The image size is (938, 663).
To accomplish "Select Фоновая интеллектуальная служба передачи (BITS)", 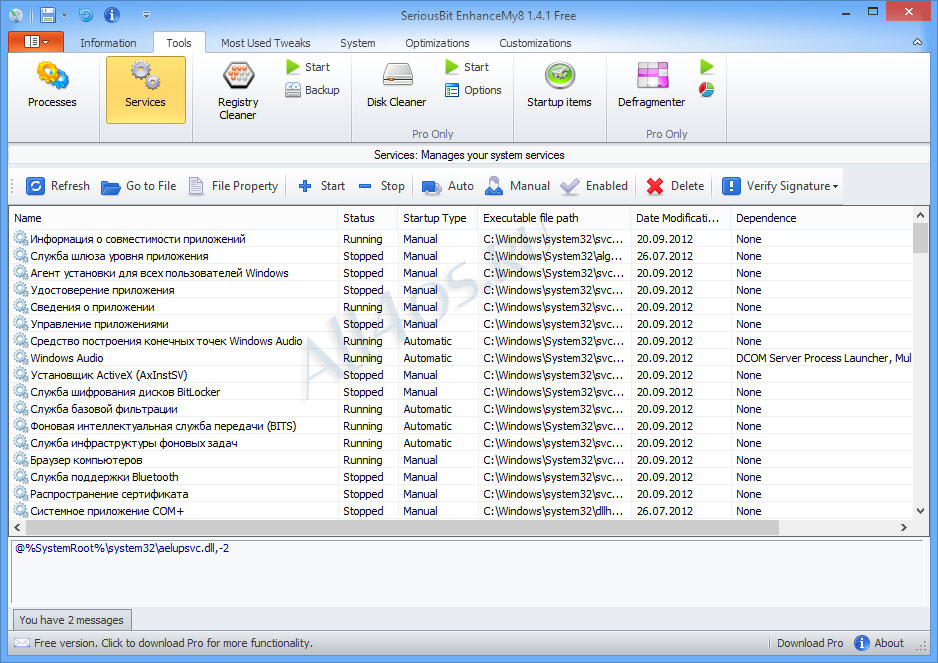I will click(462, 426).
